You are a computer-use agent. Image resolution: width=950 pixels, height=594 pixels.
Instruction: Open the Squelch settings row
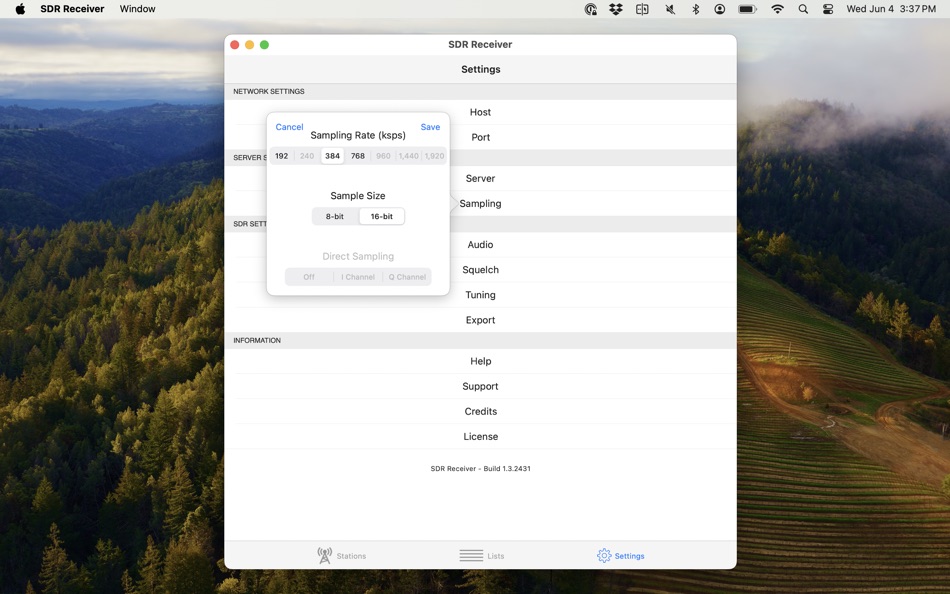point(480,270)
